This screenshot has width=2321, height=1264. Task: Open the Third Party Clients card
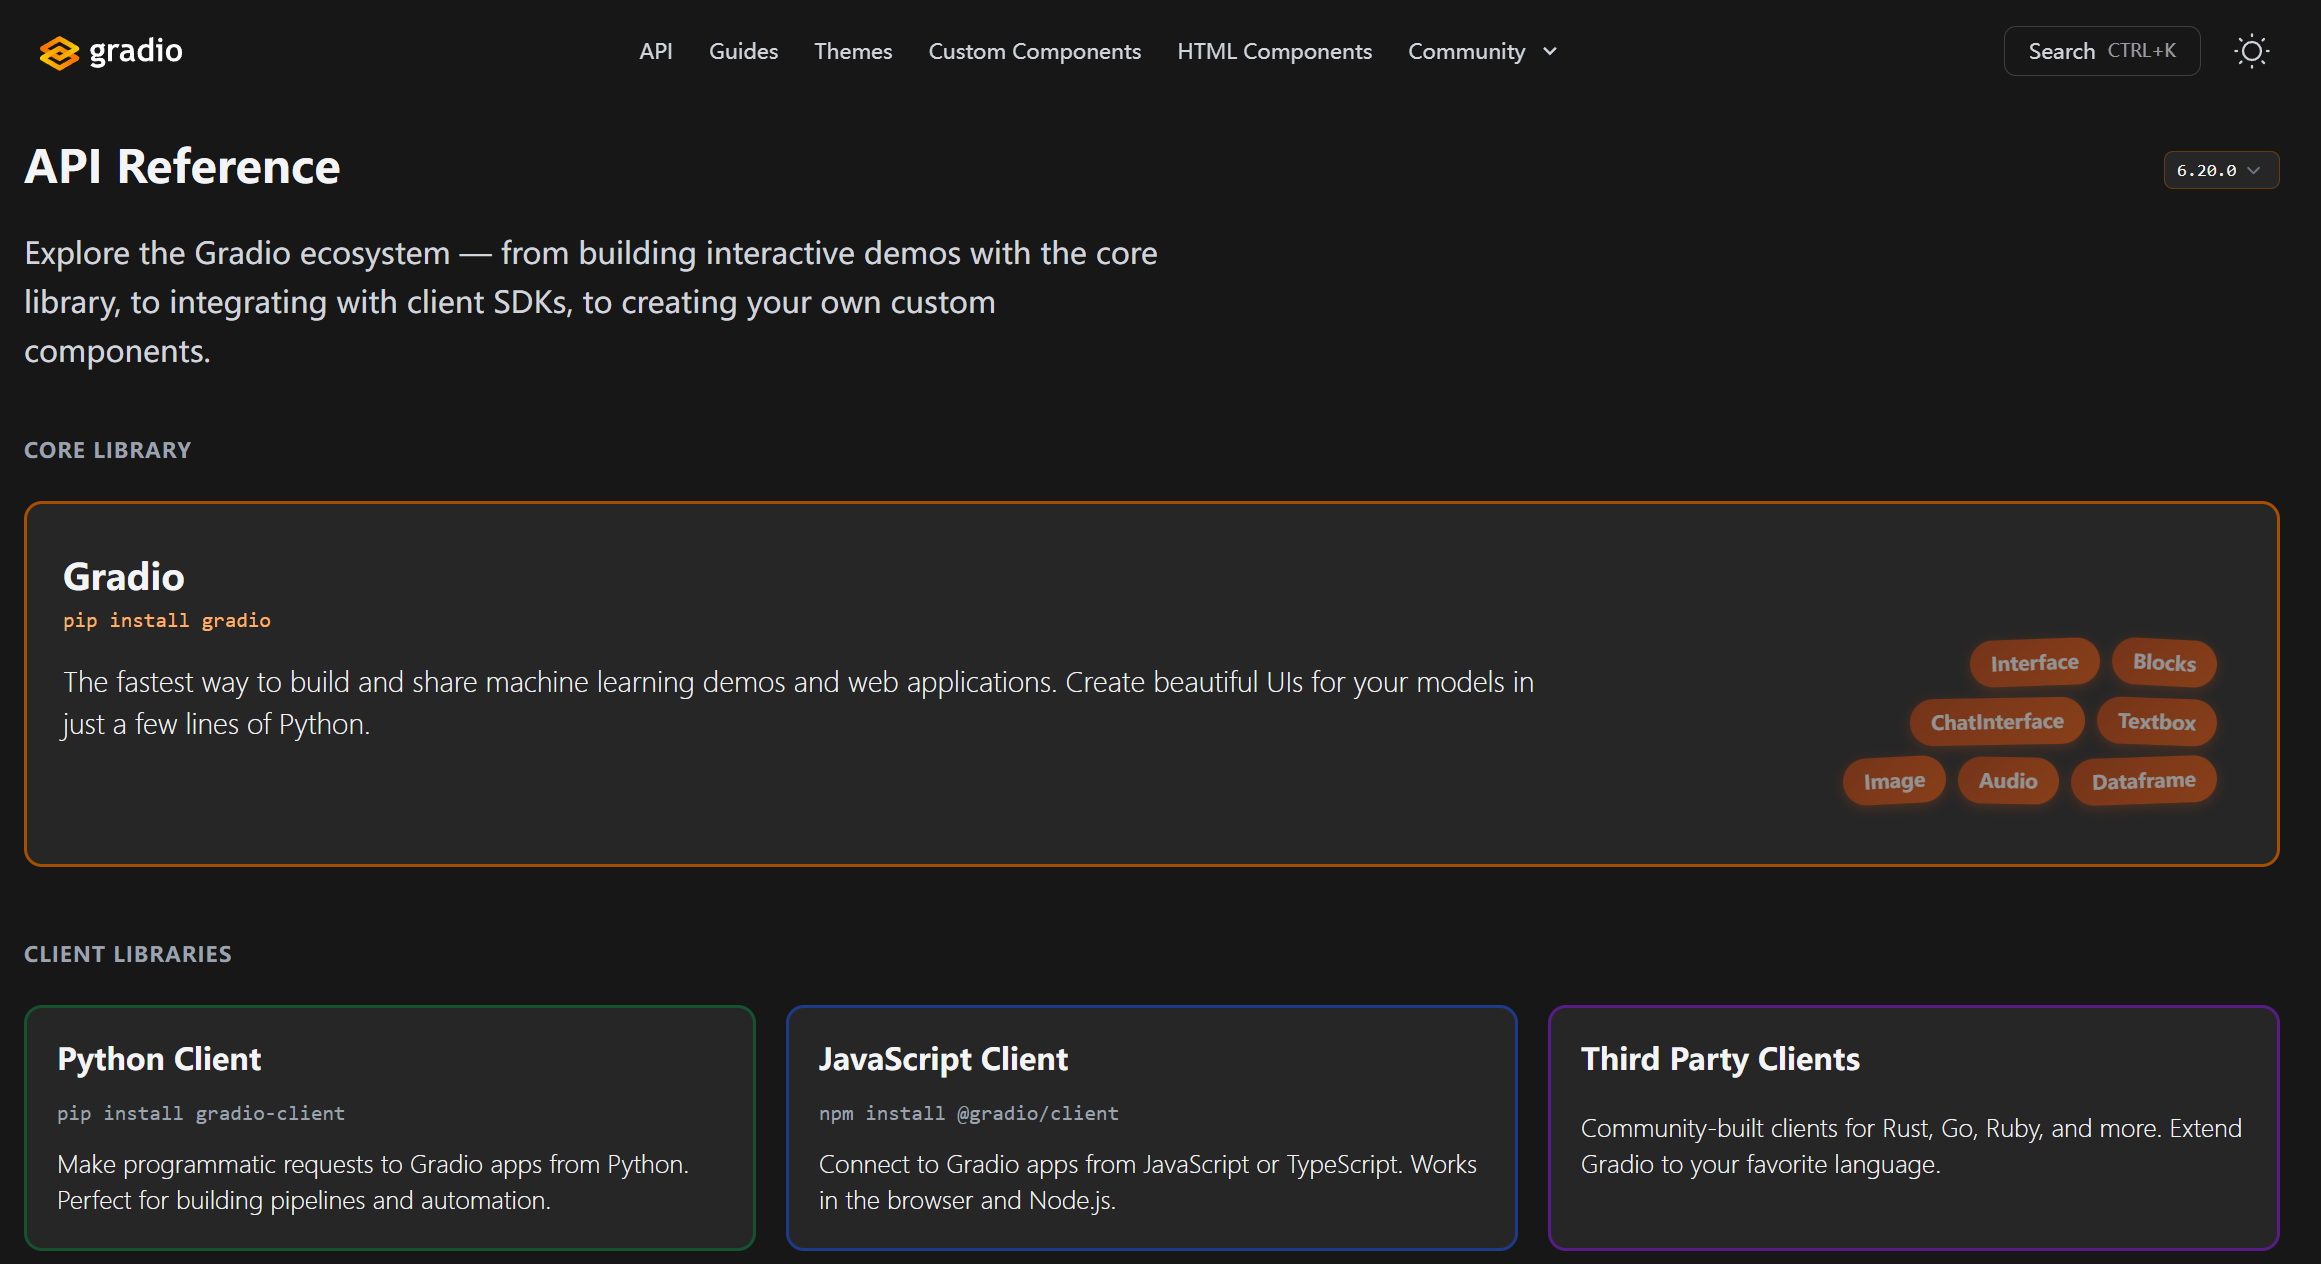click(x=1914, y=1127)
